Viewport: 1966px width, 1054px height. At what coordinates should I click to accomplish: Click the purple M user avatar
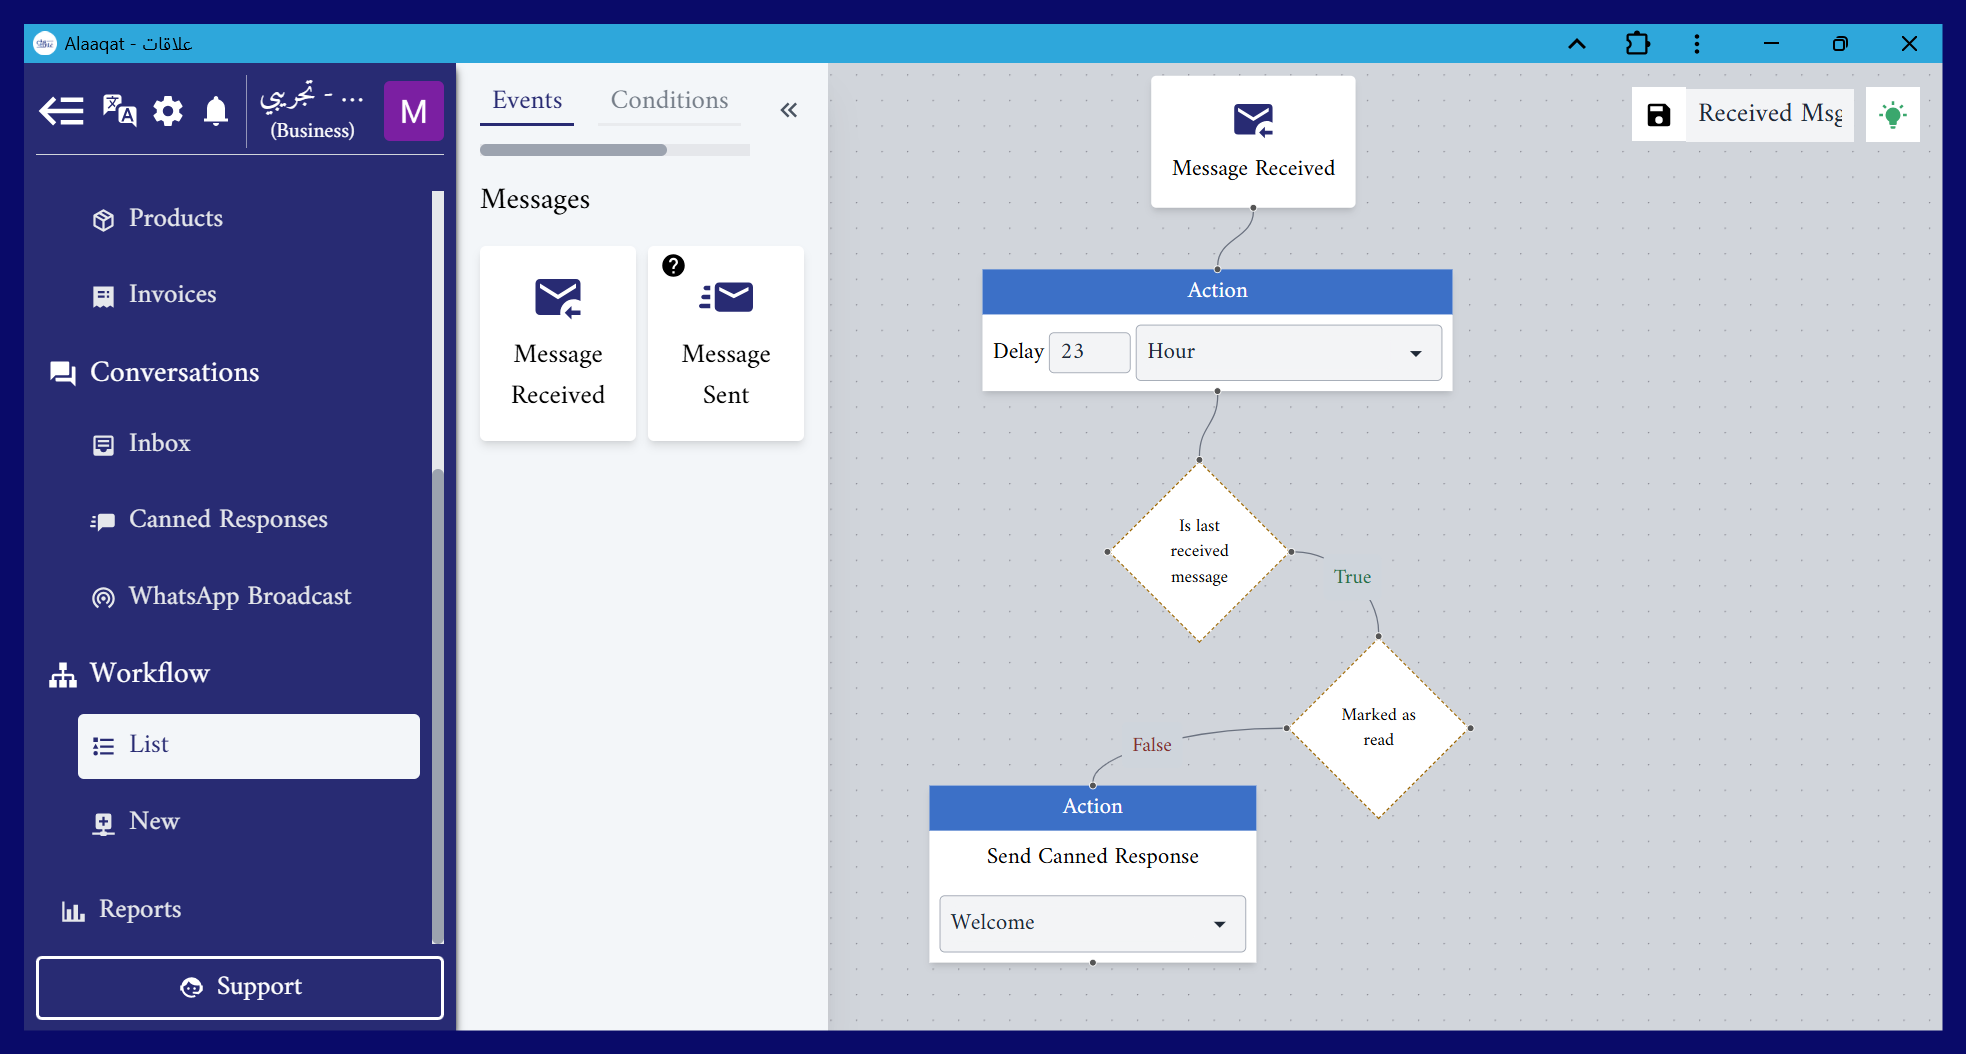pyautogui.click(x=413, y=111)
